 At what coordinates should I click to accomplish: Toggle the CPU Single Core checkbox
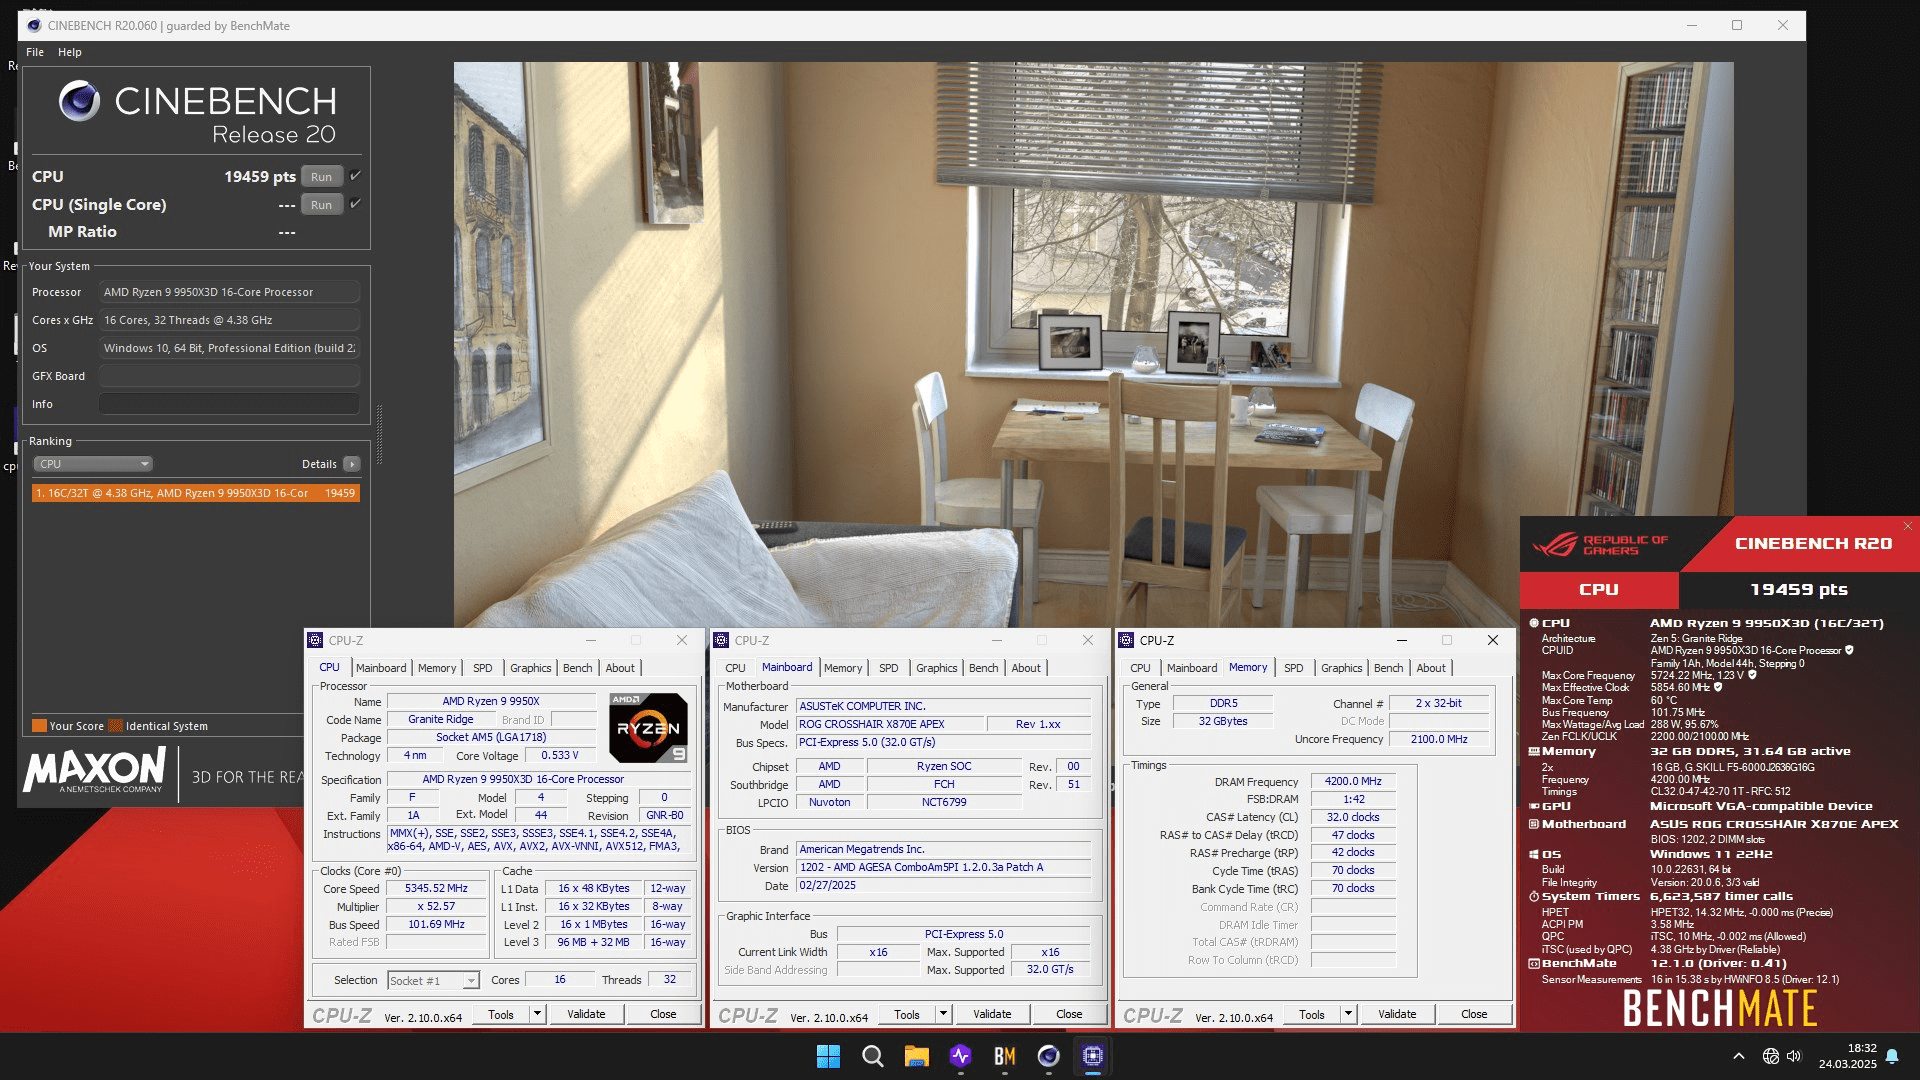(x=355, y=204)
